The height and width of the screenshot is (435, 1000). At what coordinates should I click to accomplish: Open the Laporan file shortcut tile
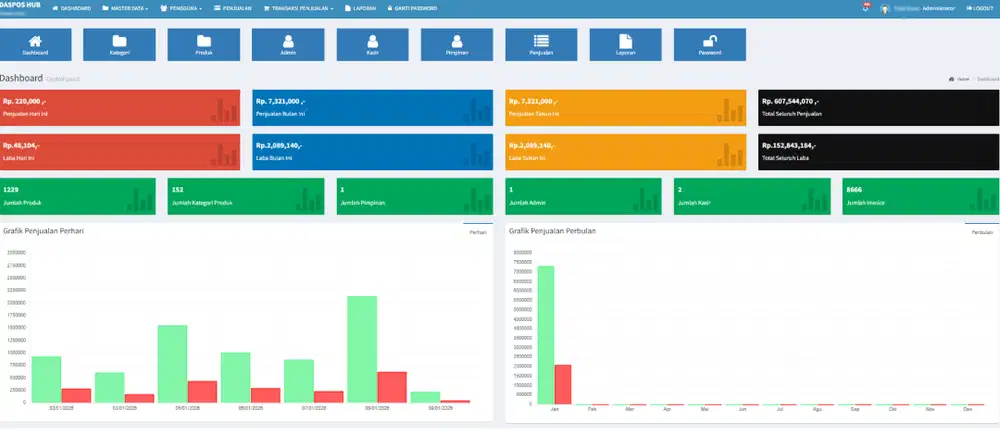625,44
